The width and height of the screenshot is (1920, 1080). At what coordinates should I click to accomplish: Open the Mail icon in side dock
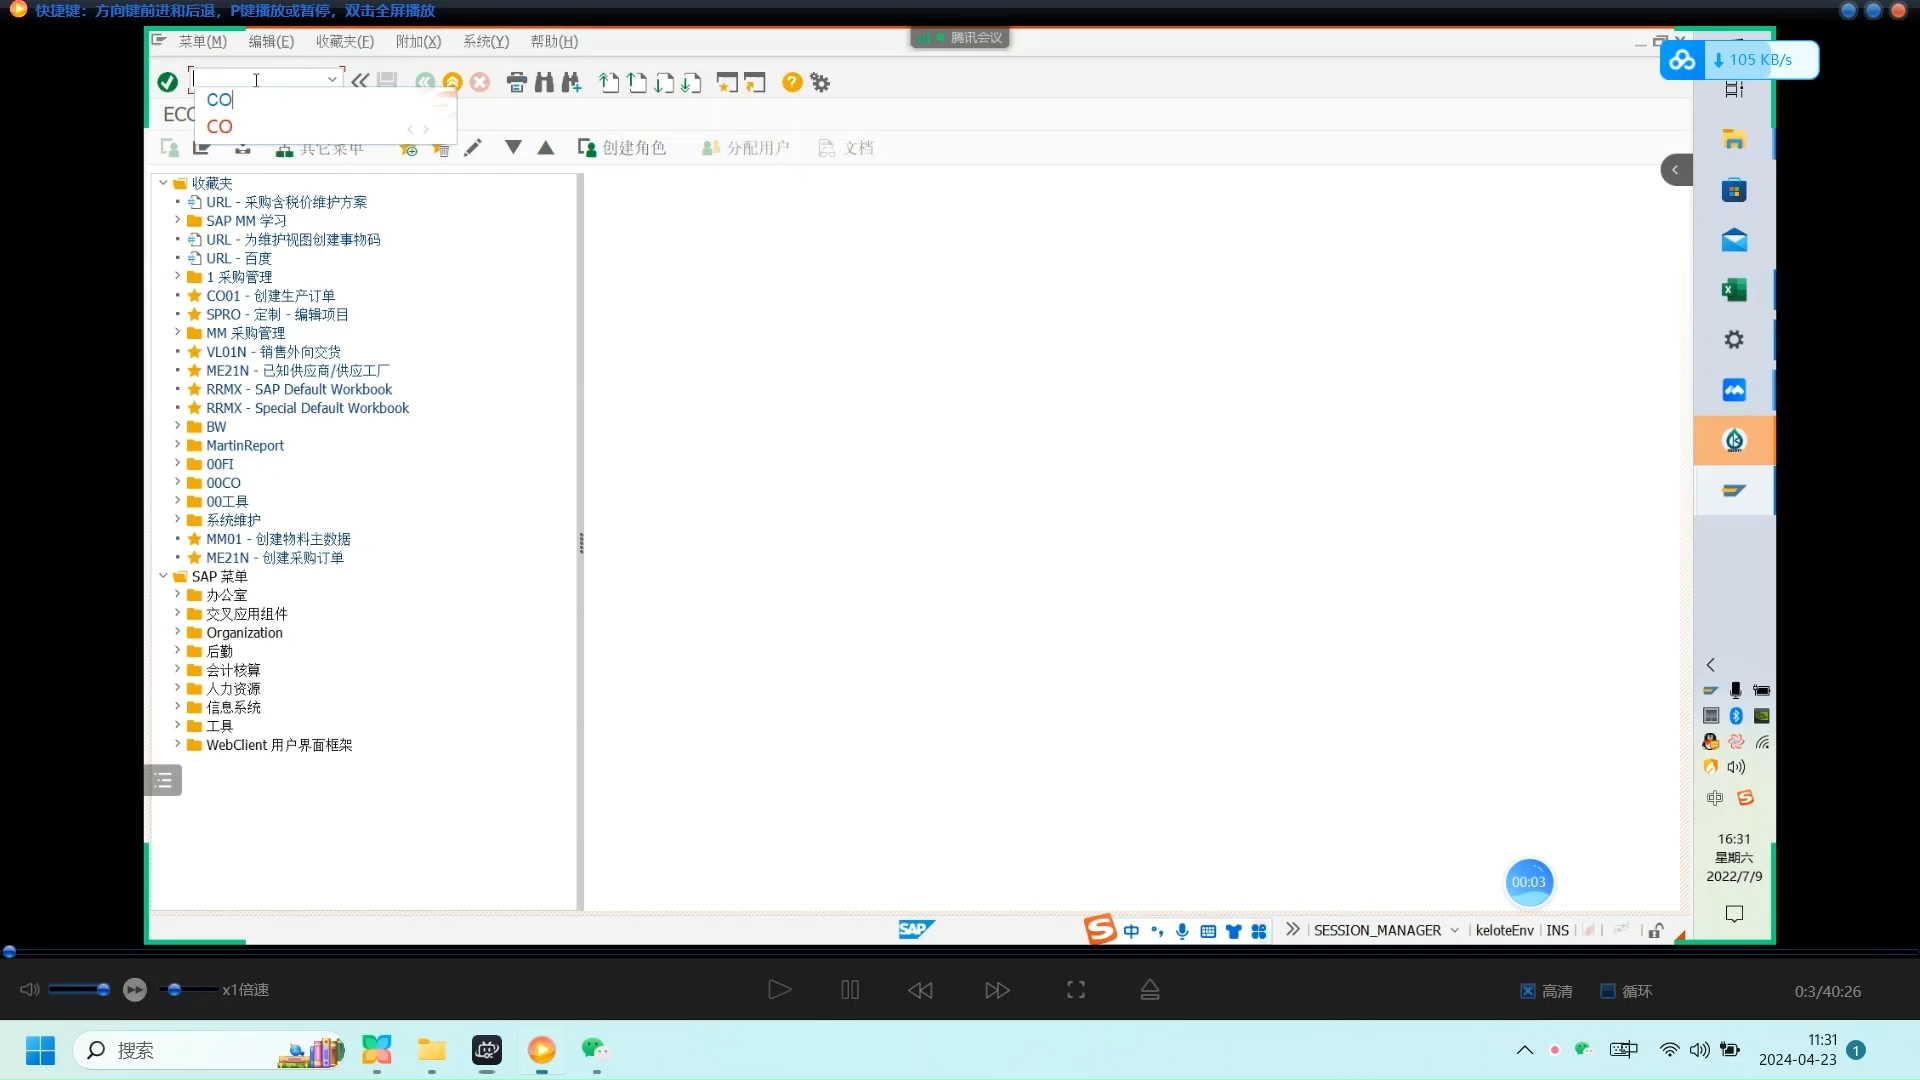1734,240
